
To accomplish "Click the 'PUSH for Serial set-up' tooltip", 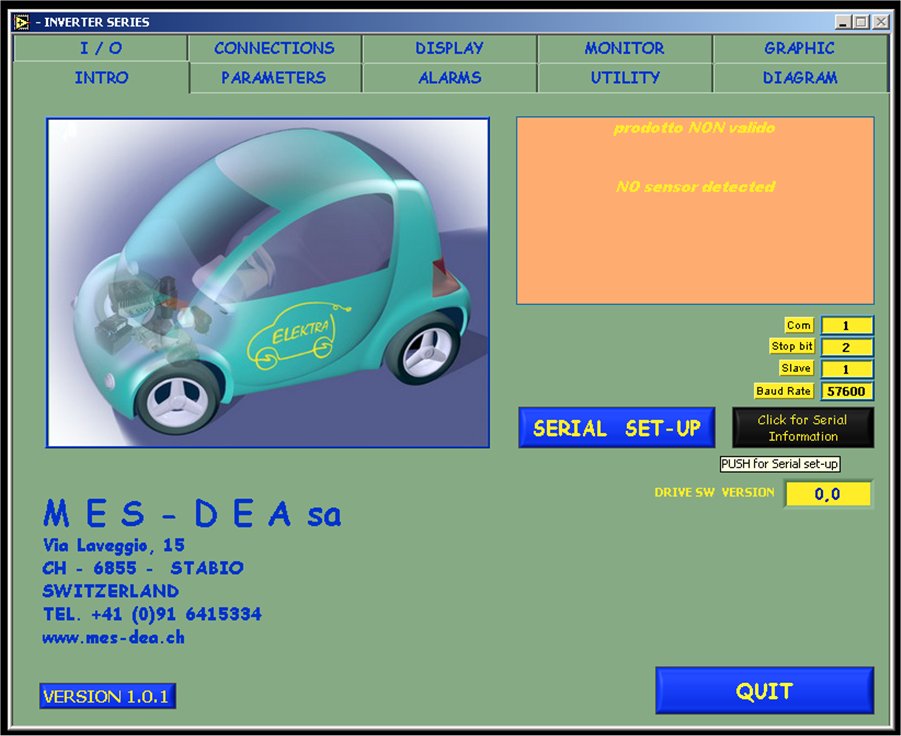I will pos(780,464).
